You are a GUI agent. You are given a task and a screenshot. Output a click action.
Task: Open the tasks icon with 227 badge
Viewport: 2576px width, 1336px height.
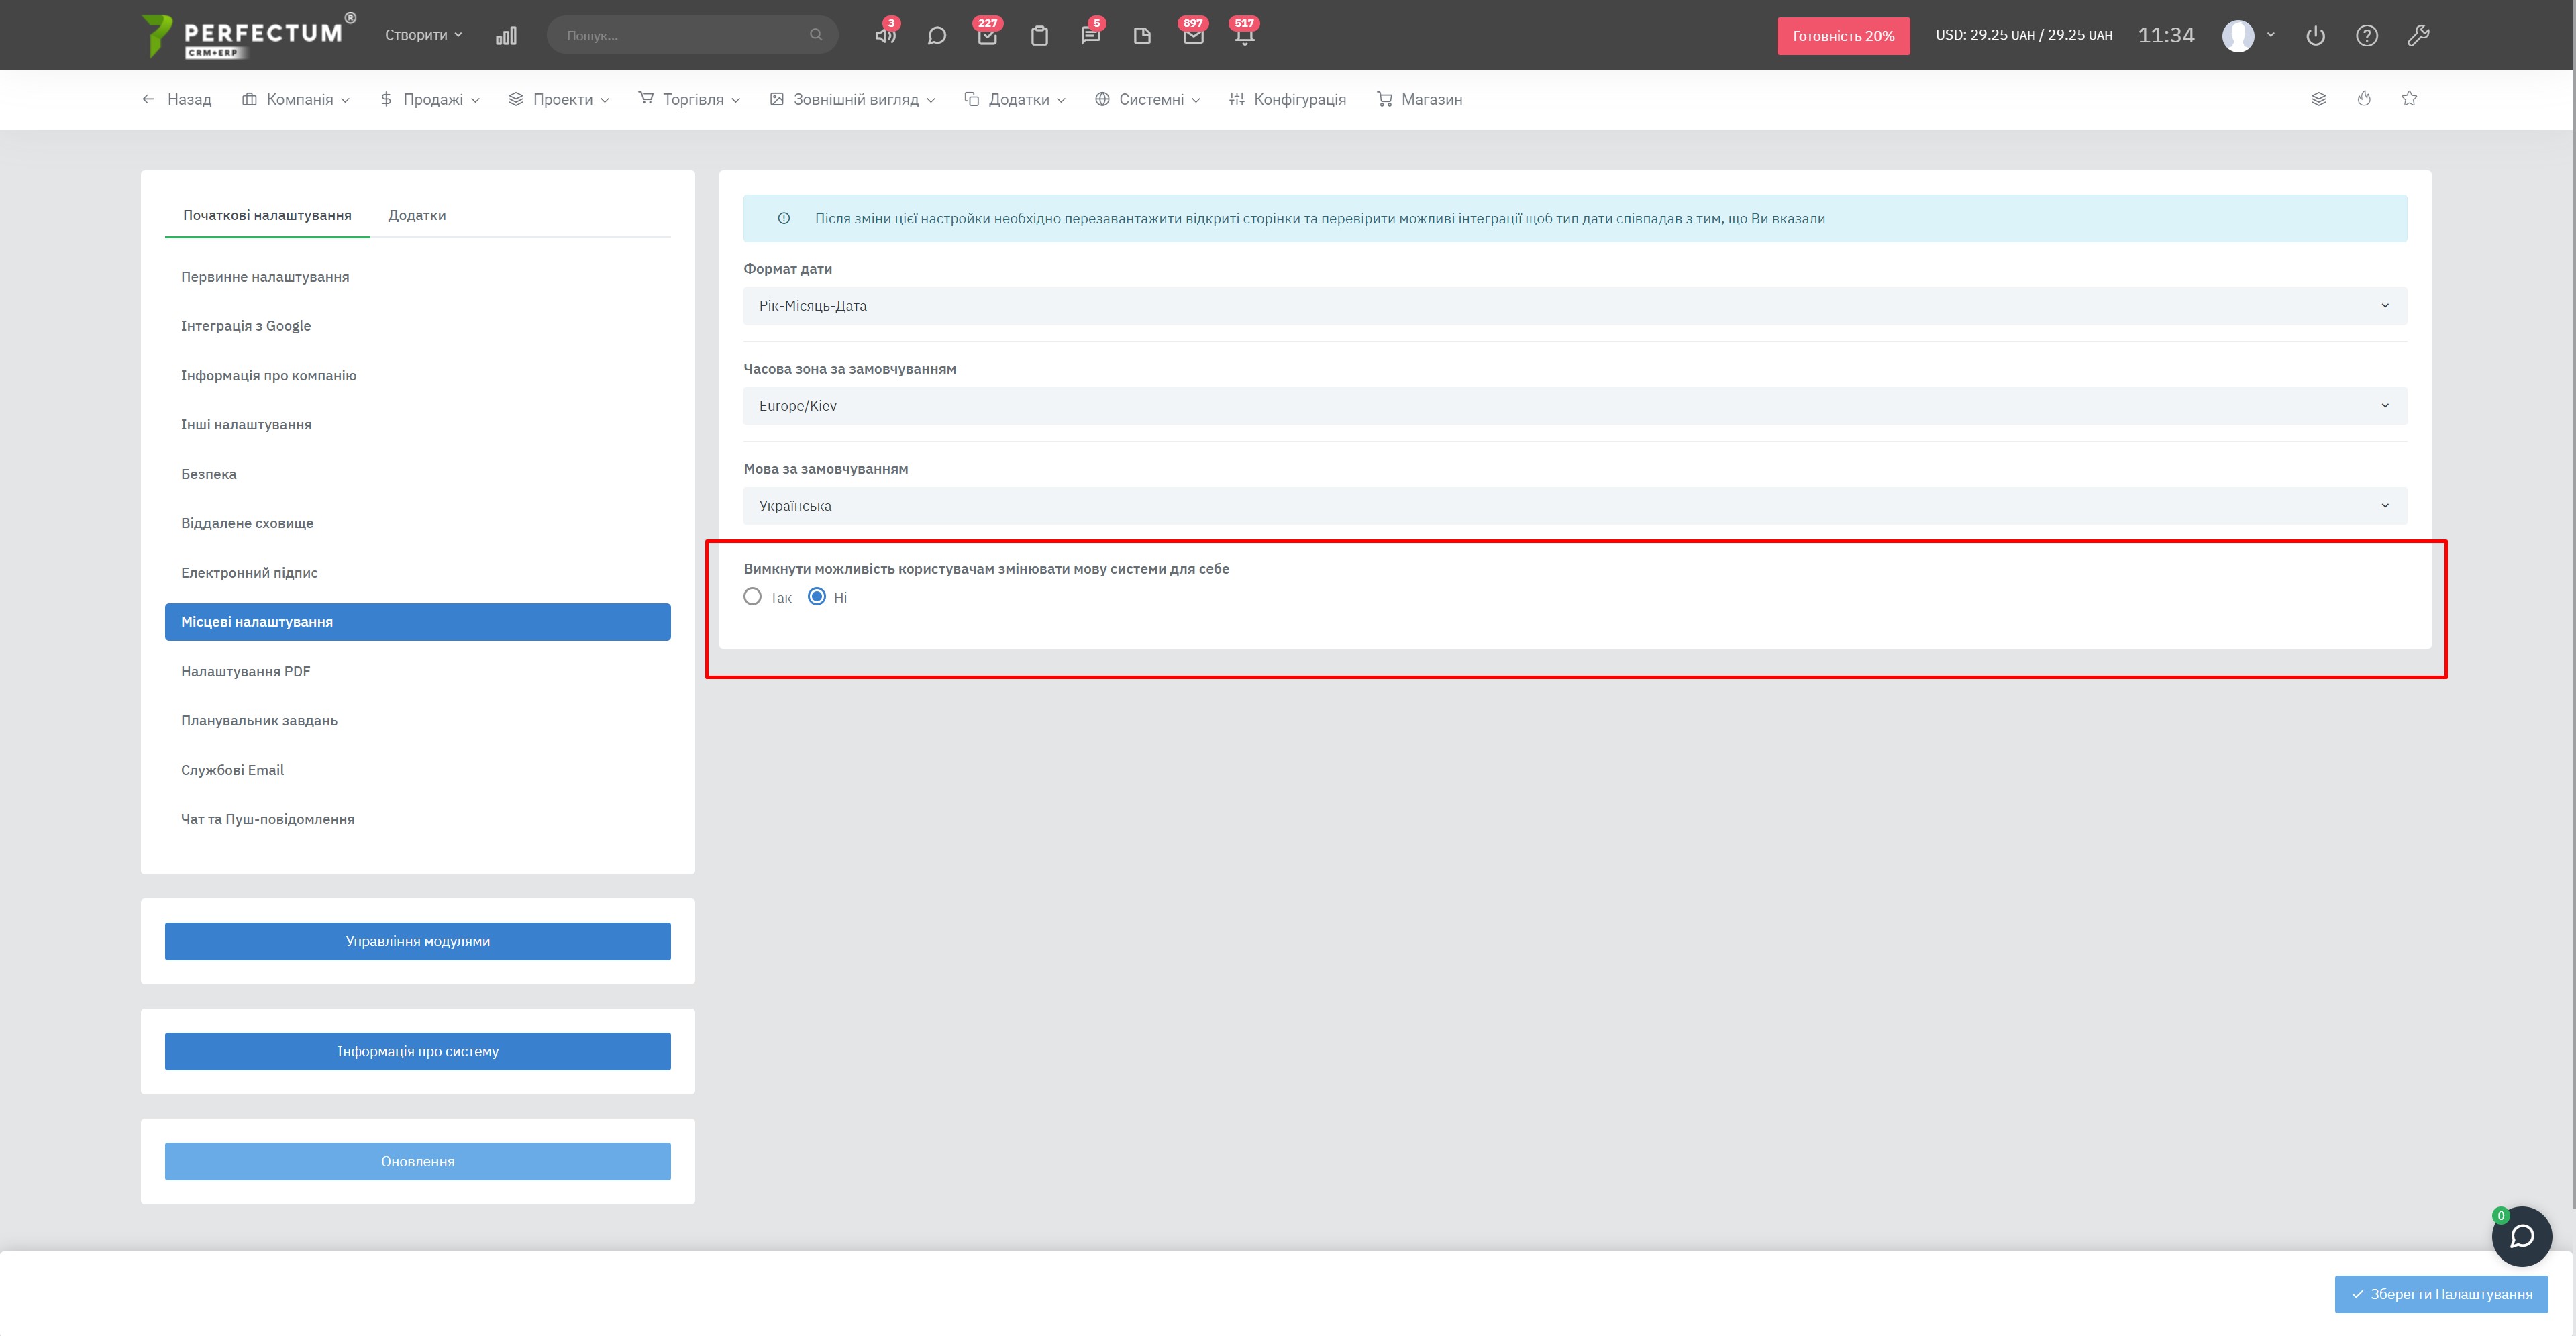coord(987,36)
